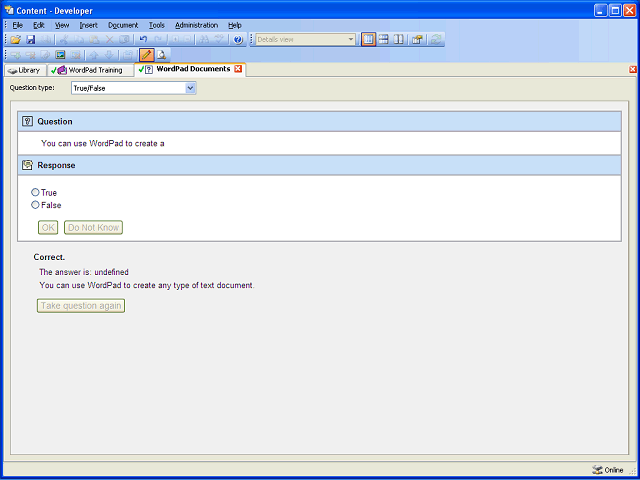Click the red close-all tabs X at far right
Screen dimensions: 640x480
pos(633,69)
